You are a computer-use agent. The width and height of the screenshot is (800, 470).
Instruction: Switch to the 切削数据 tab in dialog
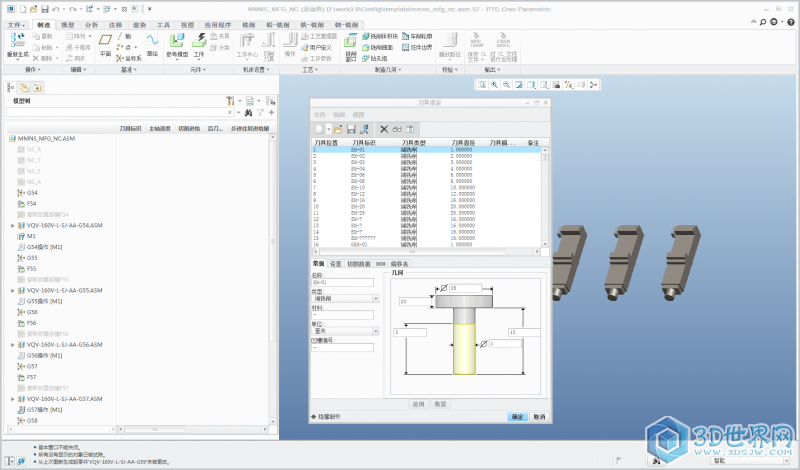(x=358, y=264)
